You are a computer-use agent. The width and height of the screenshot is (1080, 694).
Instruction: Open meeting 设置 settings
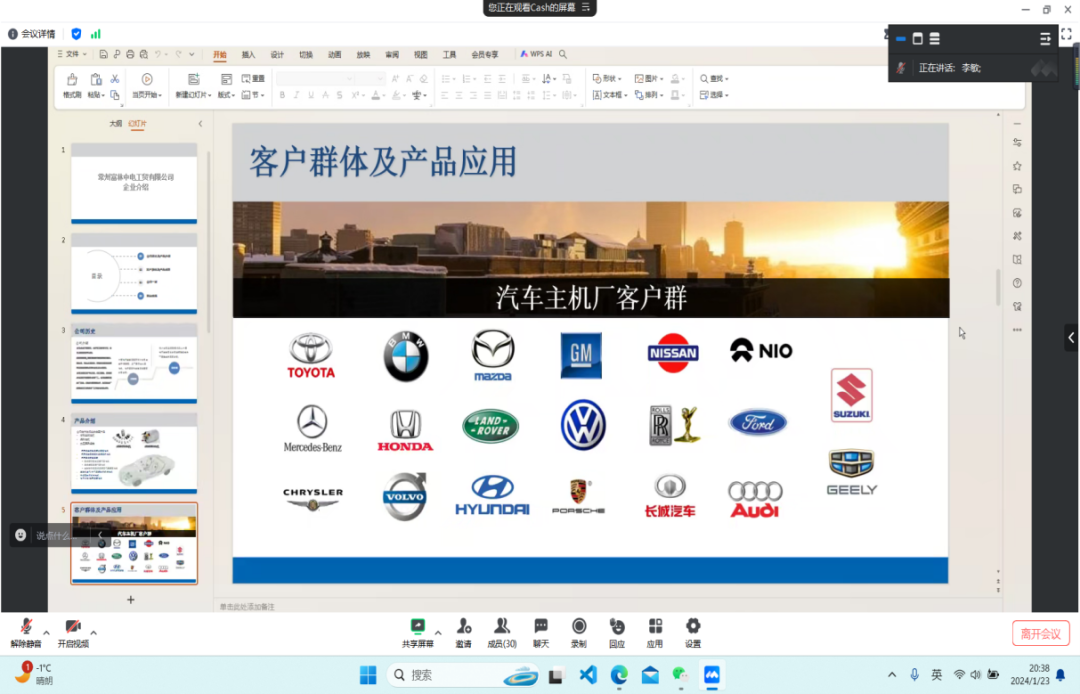(x=693, y=627)
